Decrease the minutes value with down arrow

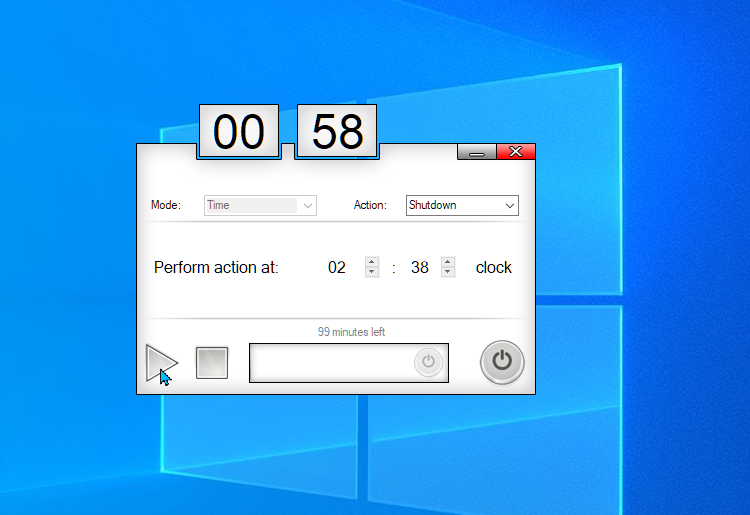(x=448, y=272)
